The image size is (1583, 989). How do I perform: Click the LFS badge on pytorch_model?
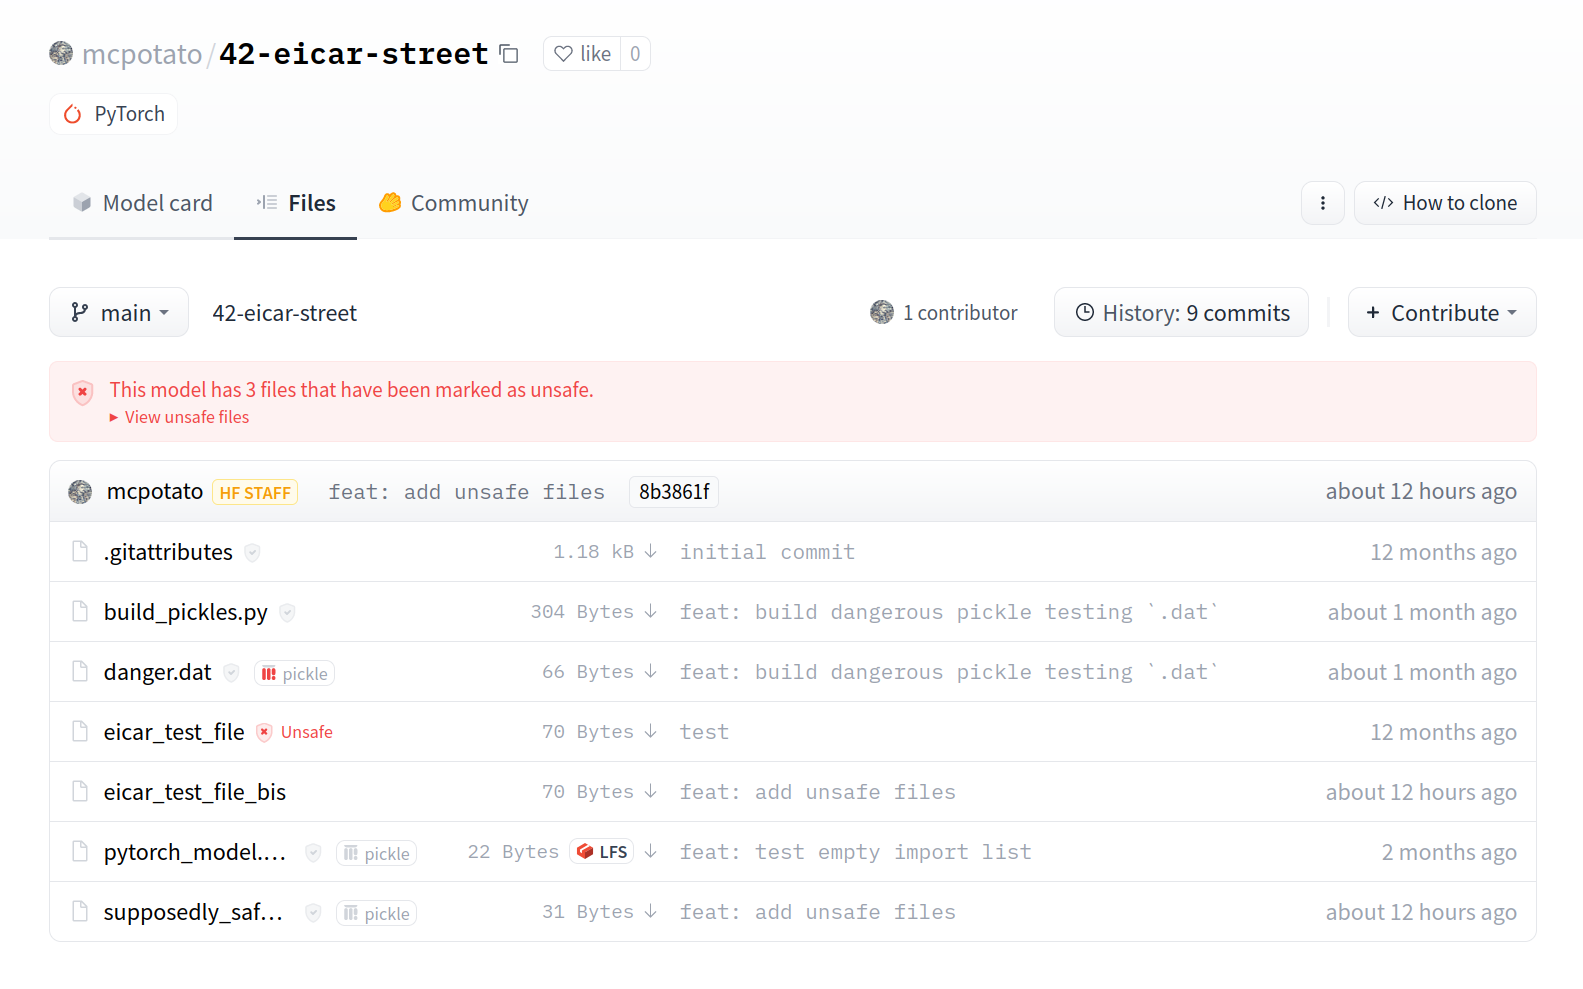pyautogui.click(x=602, y=852)
